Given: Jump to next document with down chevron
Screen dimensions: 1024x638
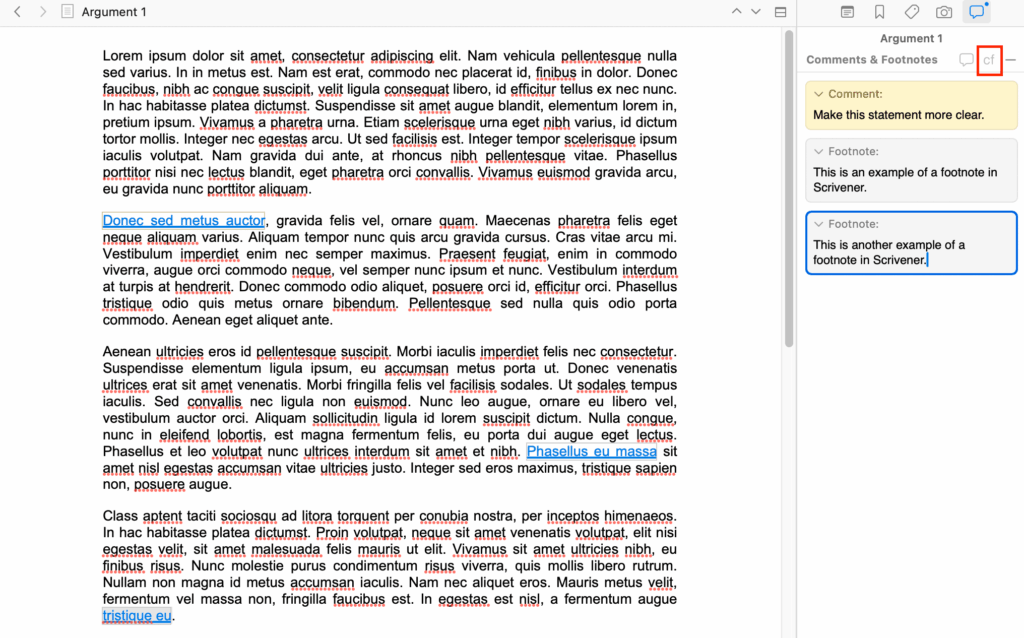Looking at the screenshot, I should pos(756,11).
